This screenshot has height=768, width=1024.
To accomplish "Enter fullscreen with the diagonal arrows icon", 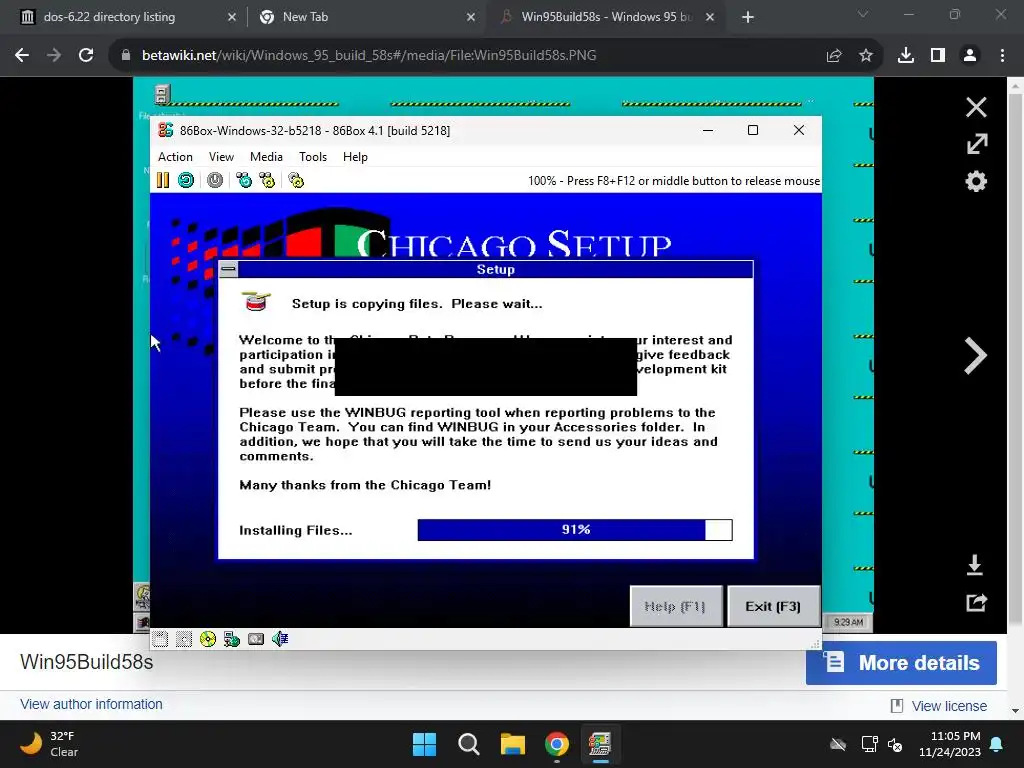I will point(976,144).
